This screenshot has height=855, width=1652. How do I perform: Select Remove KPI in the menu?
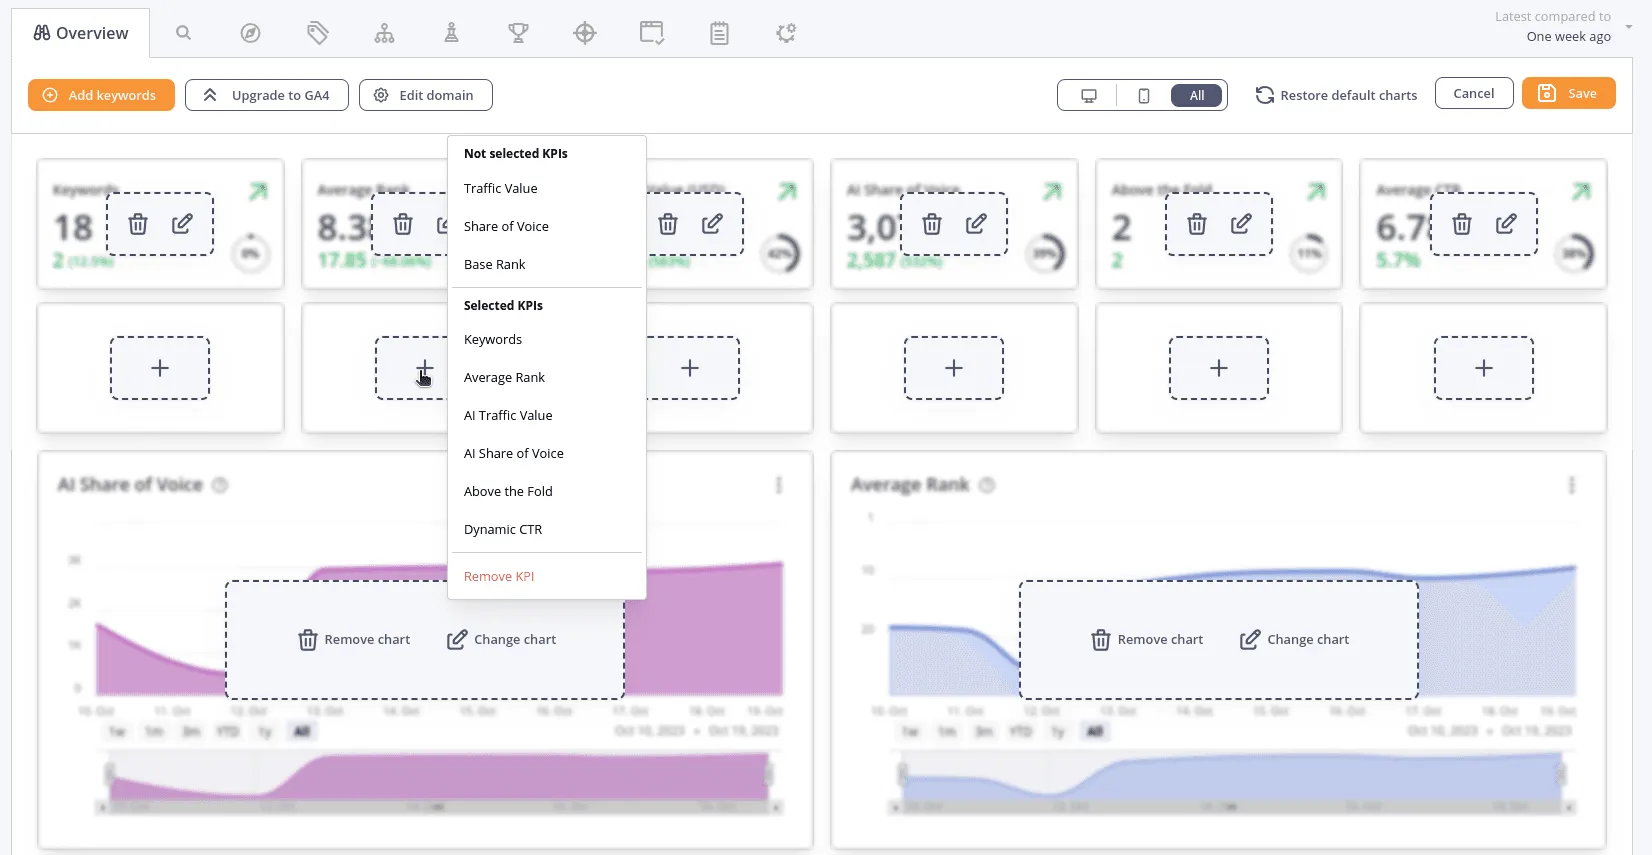pos(499,576)
